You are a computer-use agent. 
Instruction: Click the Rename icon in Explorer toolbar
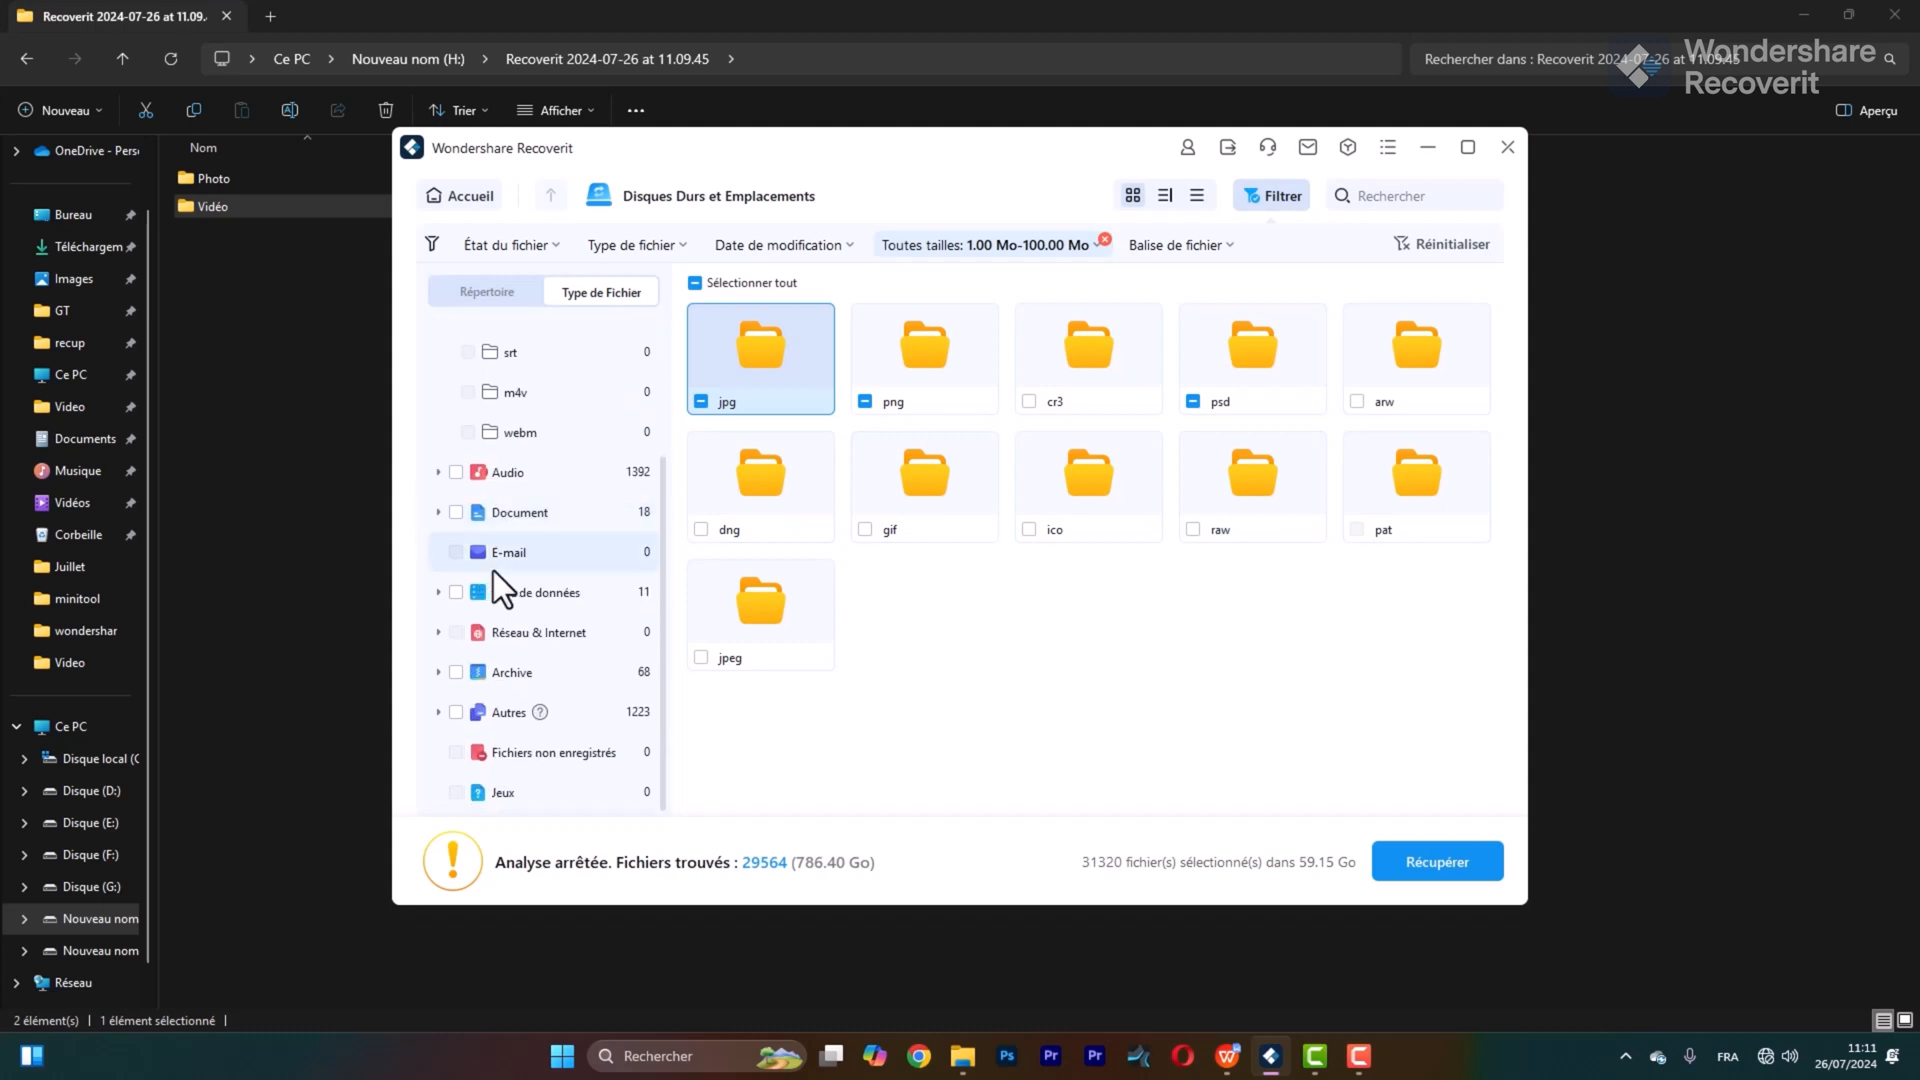click(290, 110)
